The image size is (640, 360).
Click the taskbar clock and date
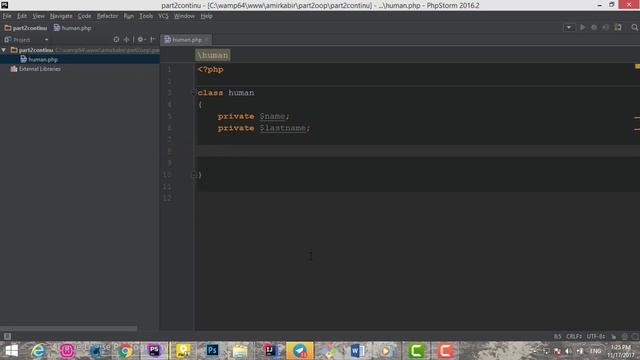click(620, 351)
